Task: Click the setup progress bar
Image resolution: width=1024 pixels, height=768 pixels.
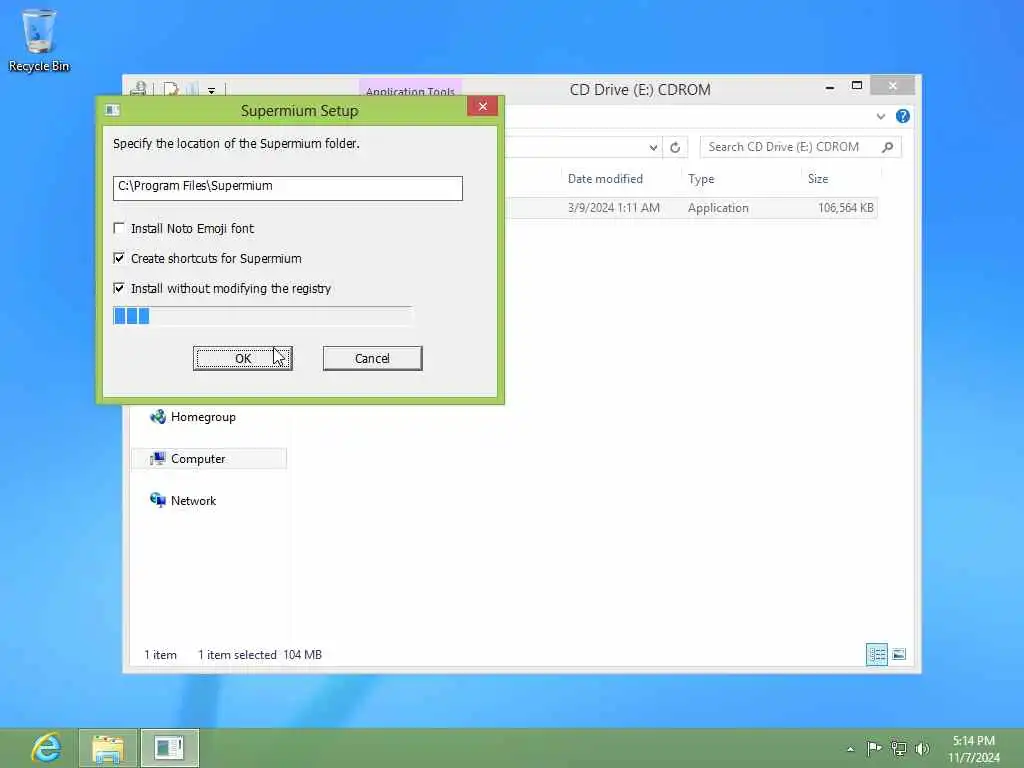Action: [x=263, y=316]
